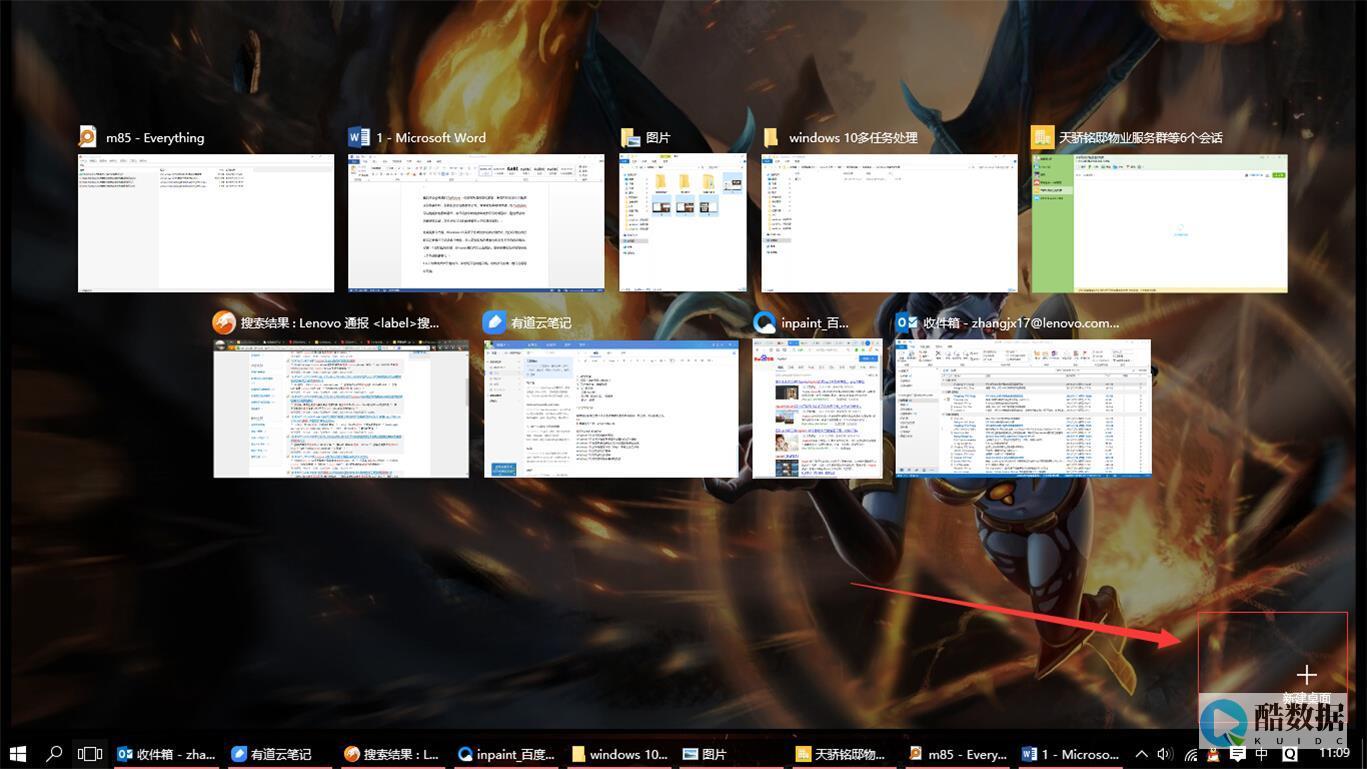
Task: Select the 天骄铭邸物业服务群 chat window thumbnail
Action: [1159, 223]
